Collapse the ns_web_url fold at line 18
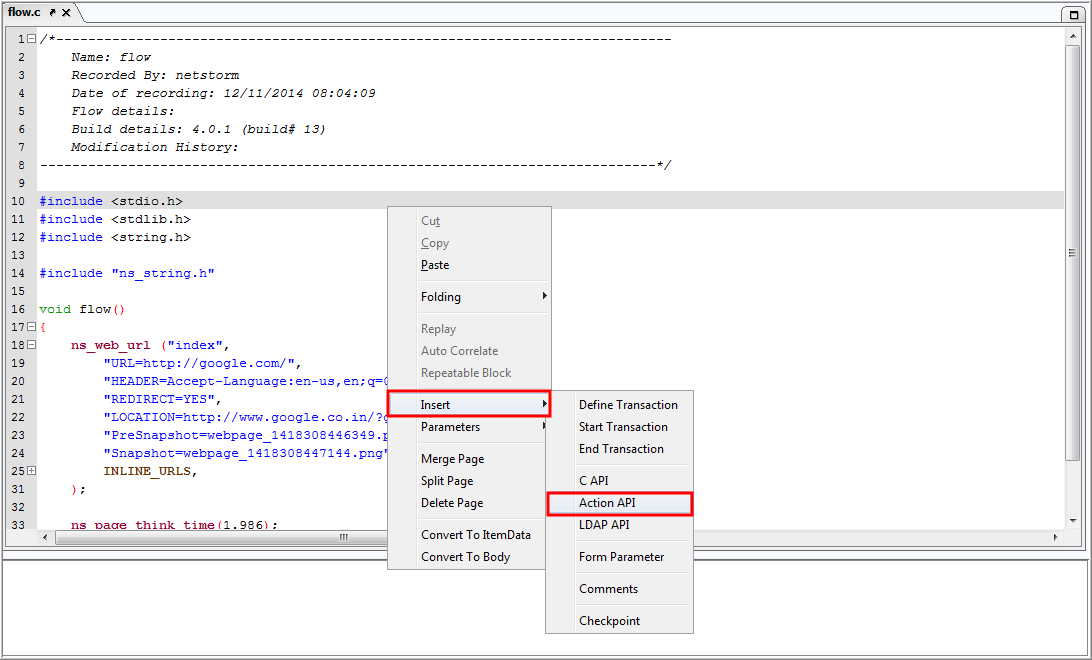This screenshot has width=1092, height=660. (x=31, y=345)
